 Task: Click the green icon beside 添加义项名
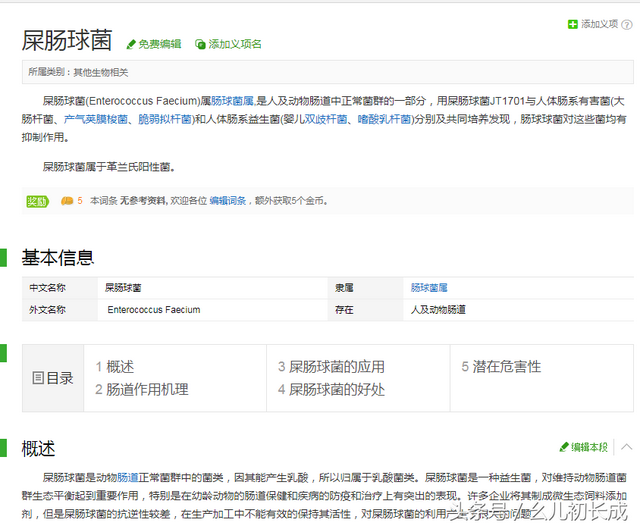[x=200, y=44]
